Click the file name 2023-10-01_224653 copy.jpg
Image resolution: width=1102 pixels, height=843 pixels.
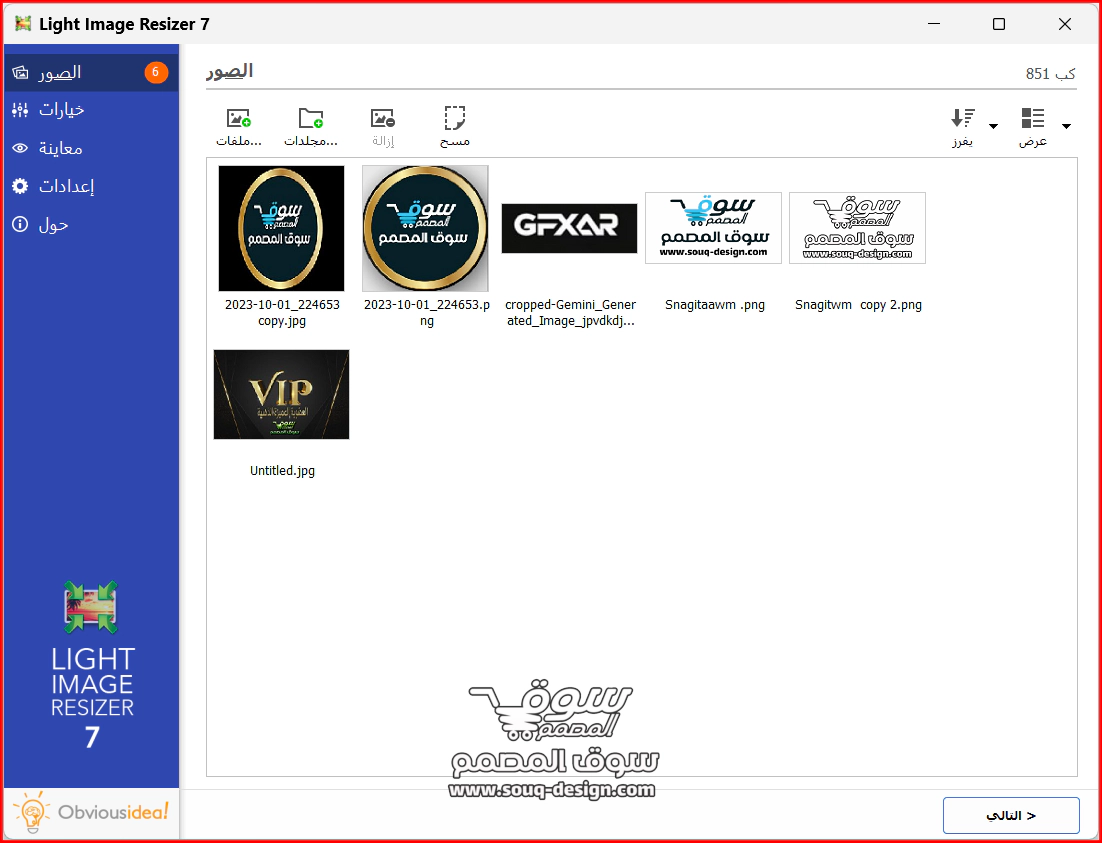282,313
